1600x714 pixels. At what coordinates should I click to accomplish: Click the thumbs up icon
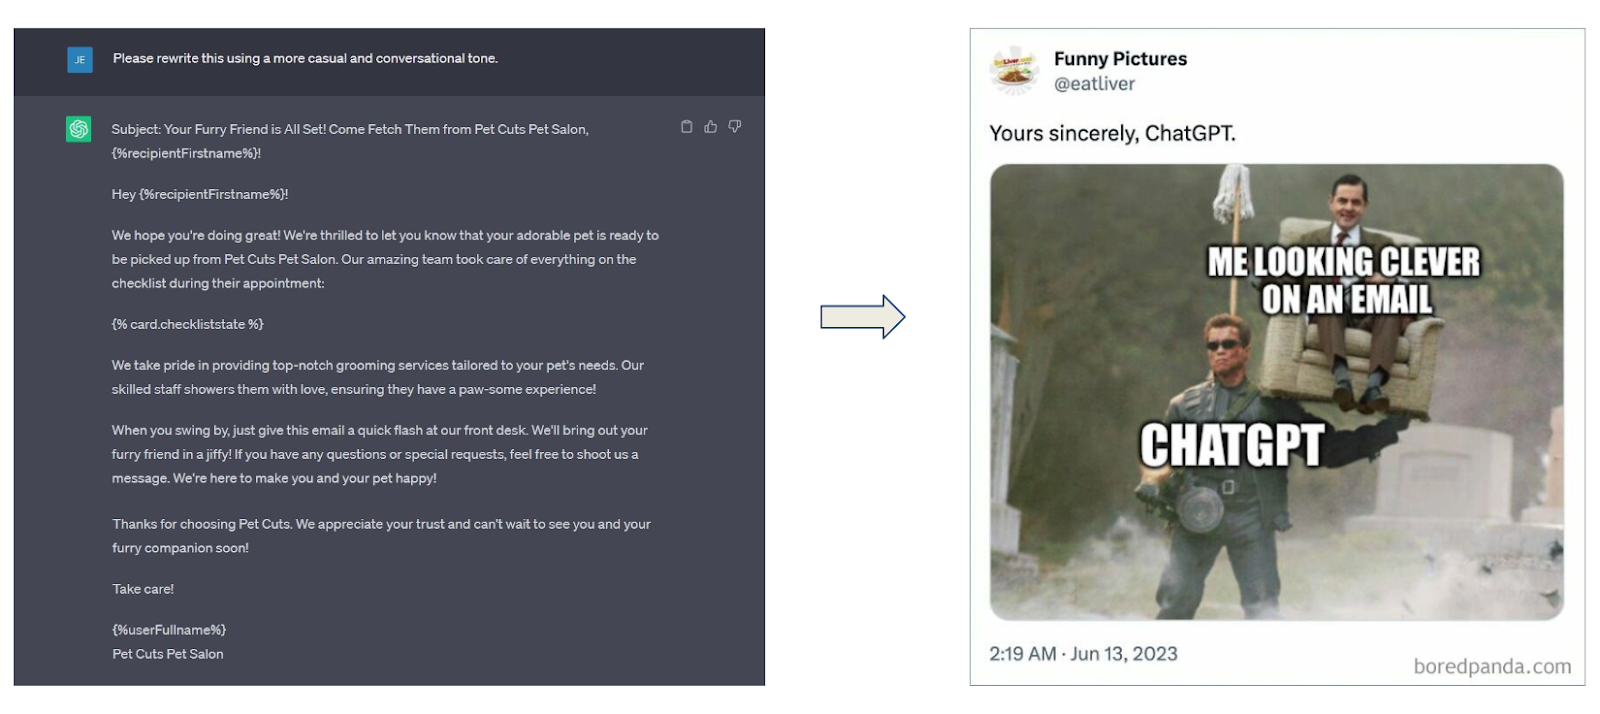711,127
